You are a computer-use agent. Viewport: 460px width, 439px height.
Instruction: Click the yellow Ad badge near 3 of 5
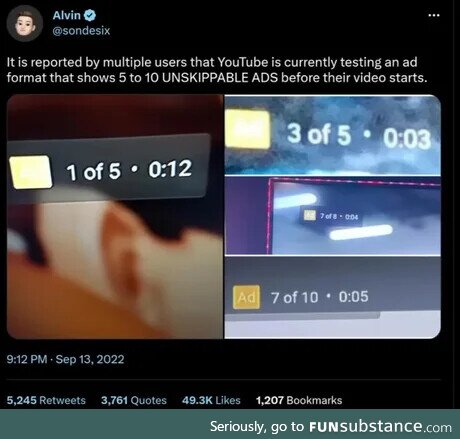pos(247,129)
